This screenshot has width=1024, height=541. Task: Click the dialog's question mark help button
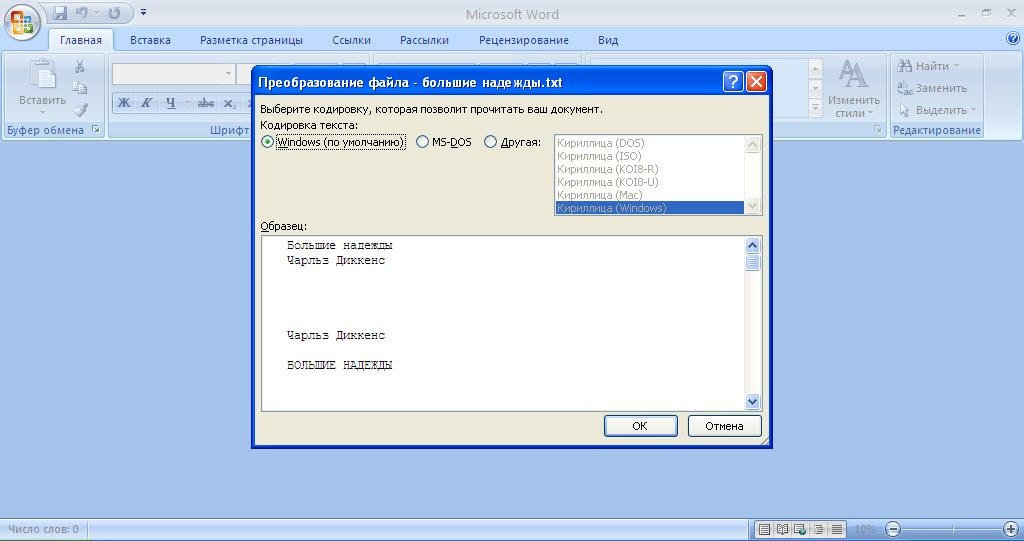coord(733,82)
